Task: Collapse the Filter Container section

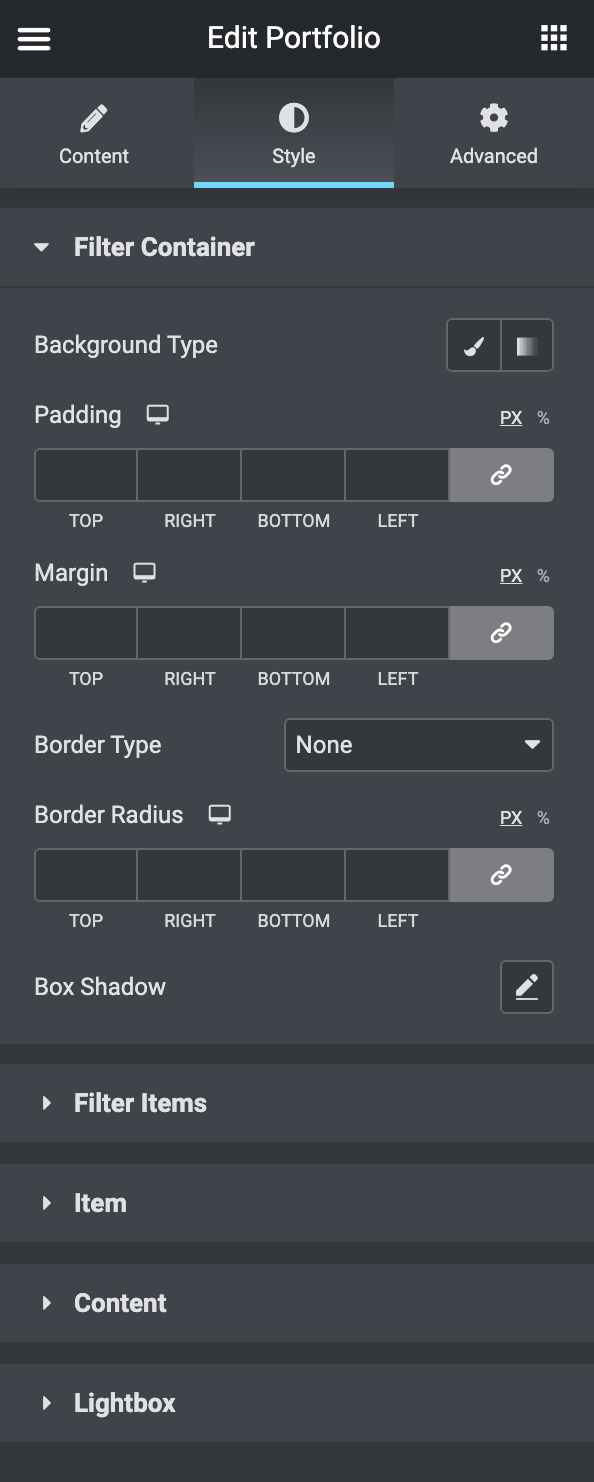Action: click(x=163, y=247)
